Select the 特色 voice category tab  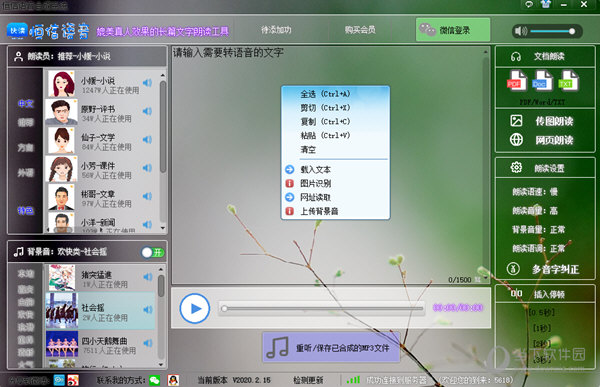coord(26,211)
